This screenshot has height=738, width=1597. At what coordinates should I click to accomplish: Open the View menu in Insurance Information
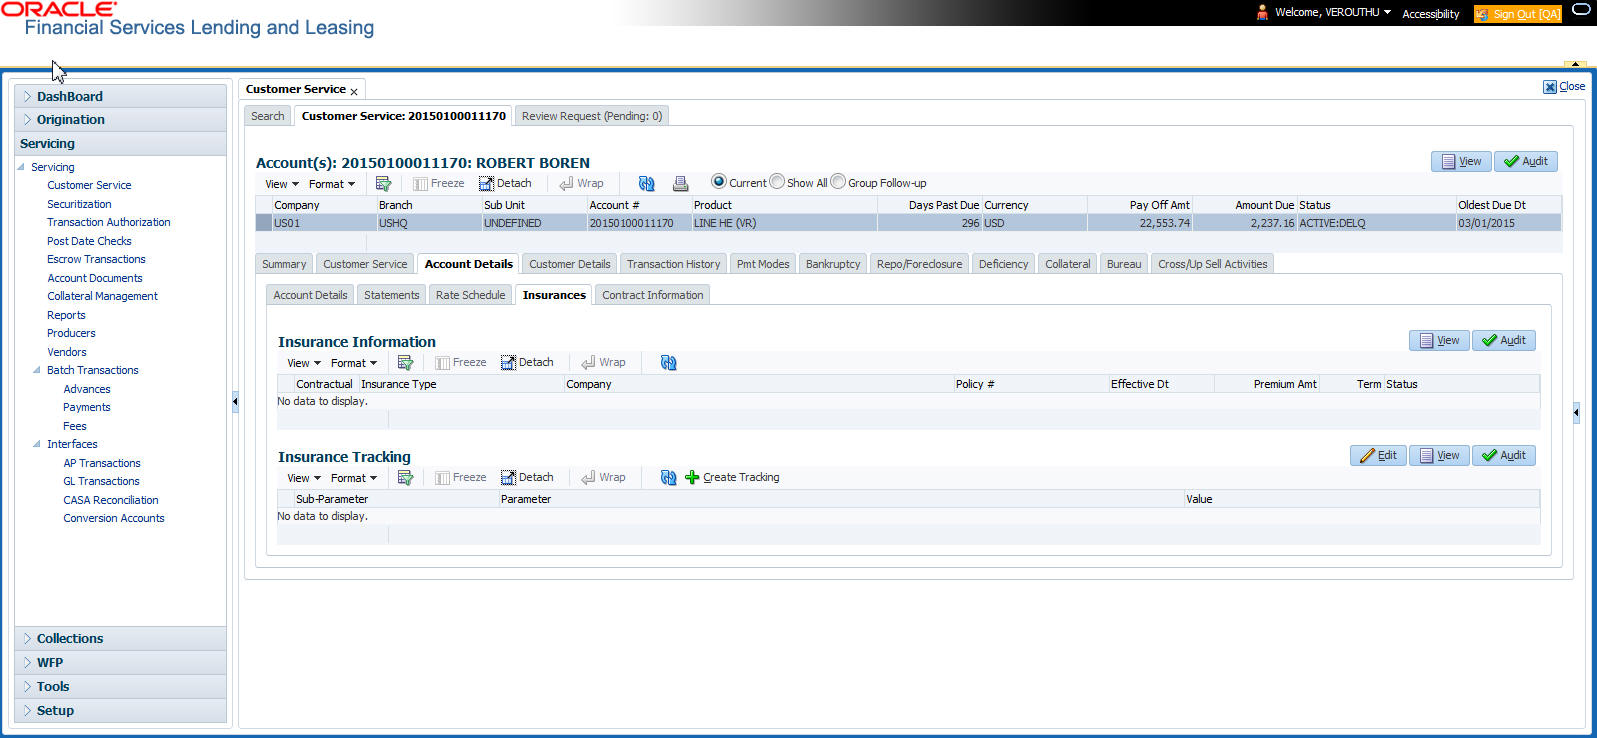click(304, 363)
